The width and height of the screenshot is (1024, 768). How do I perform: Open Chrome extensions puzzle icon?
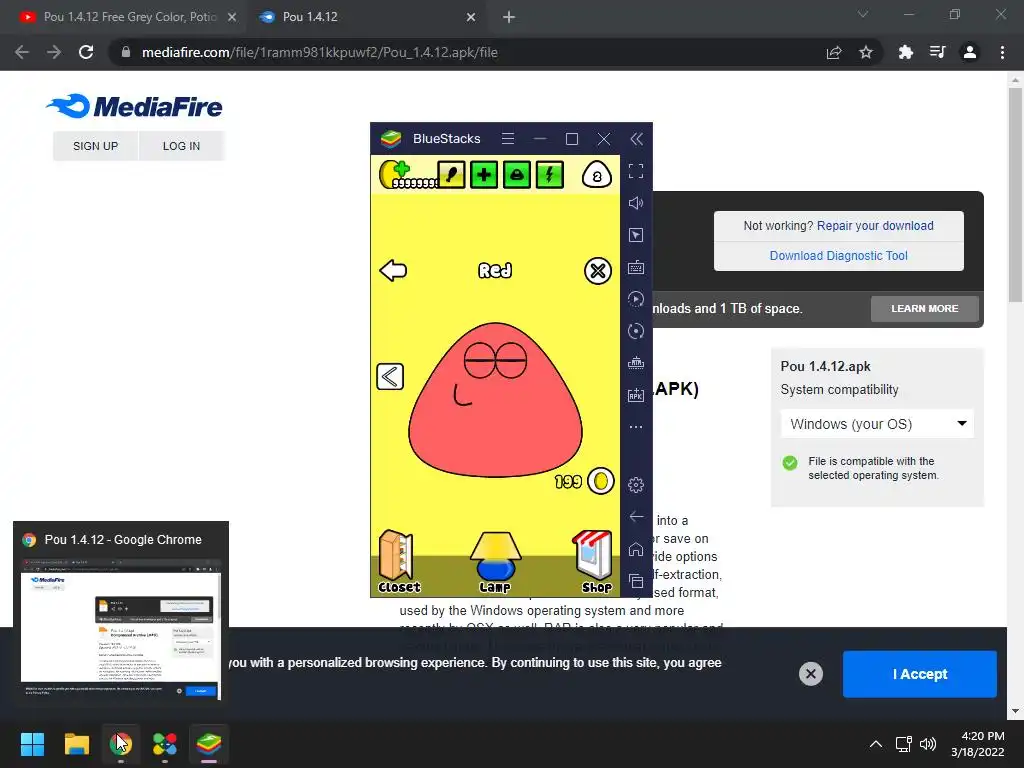pos(906,52)
